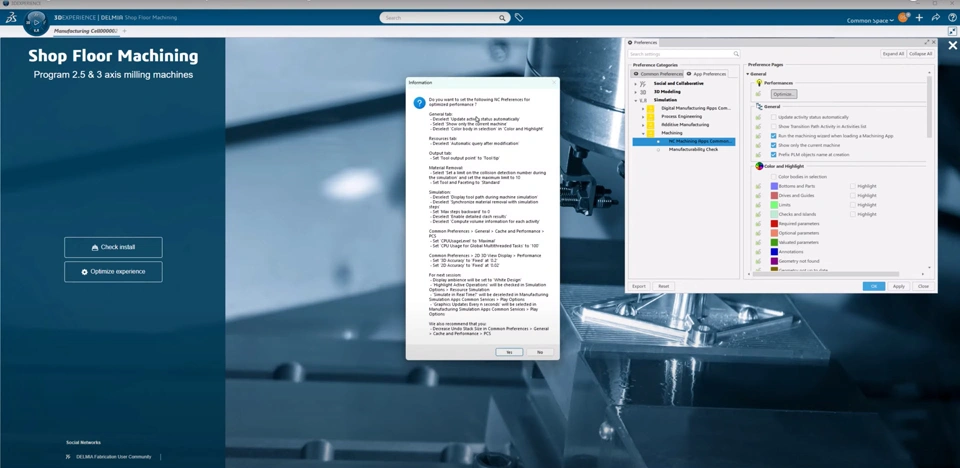The width and height of the screenshot is (960, 468).
Task: Click the lock icon beside Required parameters
Action: tap(758, 224)
